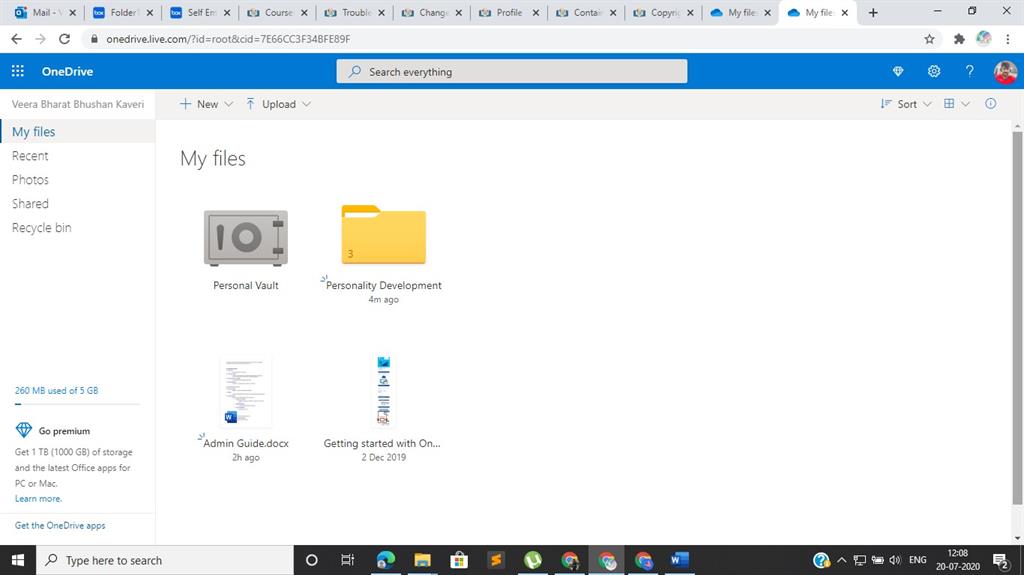Open a new browser tab
This screenshot has width=1024, height=575.
pyautogui.click(x=872, y=12)
